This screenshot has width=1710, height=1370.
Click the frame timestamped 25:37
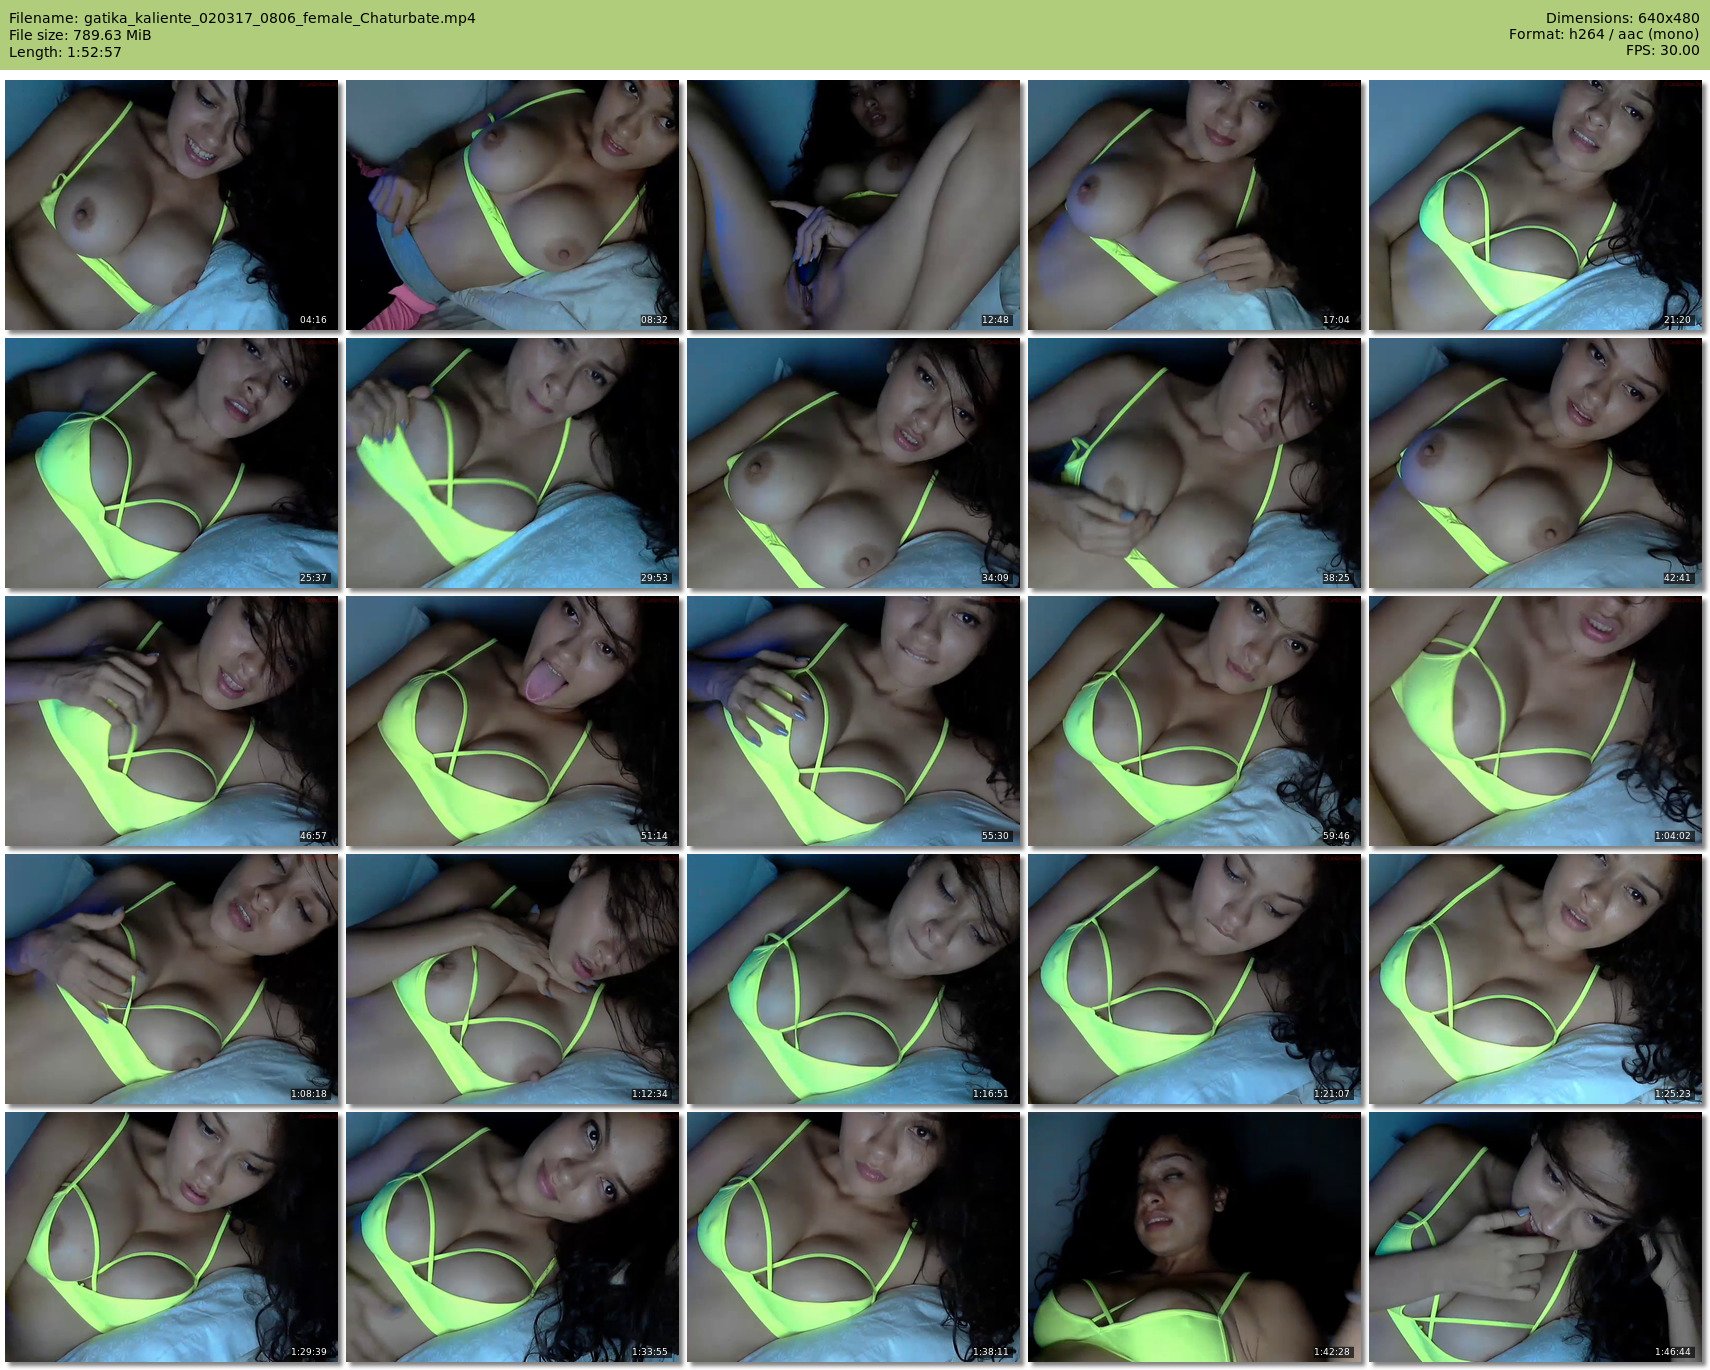pyautogui.click(x=172, y=463)
